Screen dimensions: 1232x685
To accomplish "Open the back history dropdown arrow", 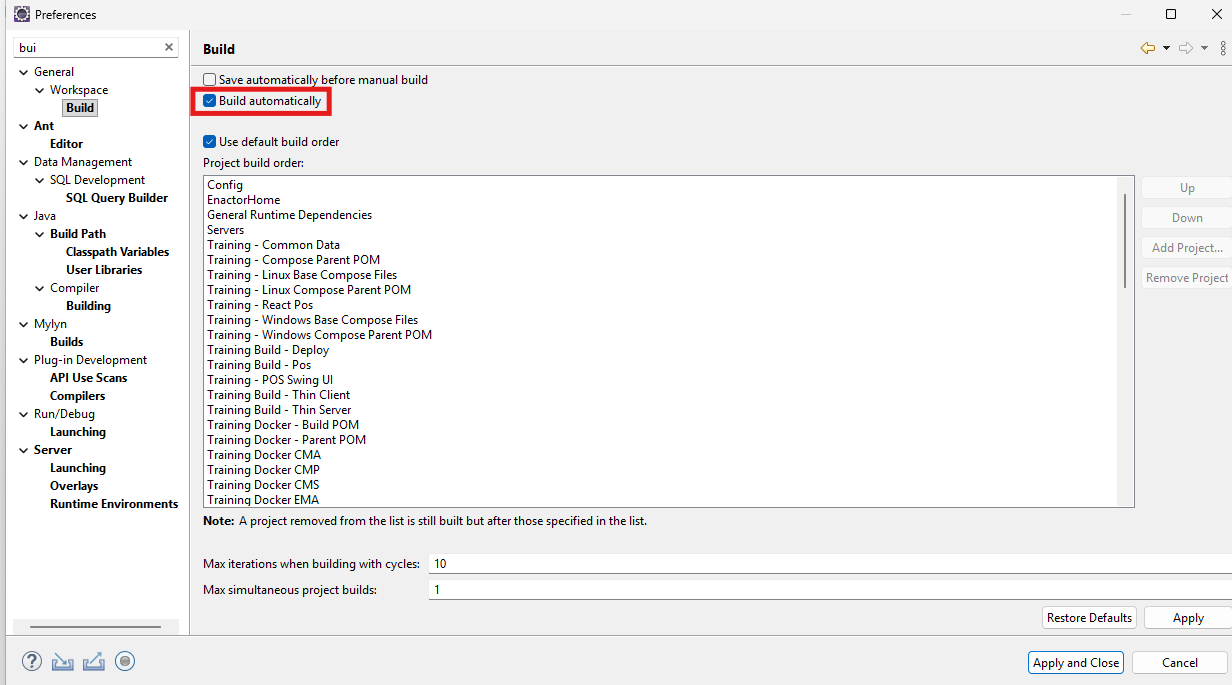I will click(1166, 48).
